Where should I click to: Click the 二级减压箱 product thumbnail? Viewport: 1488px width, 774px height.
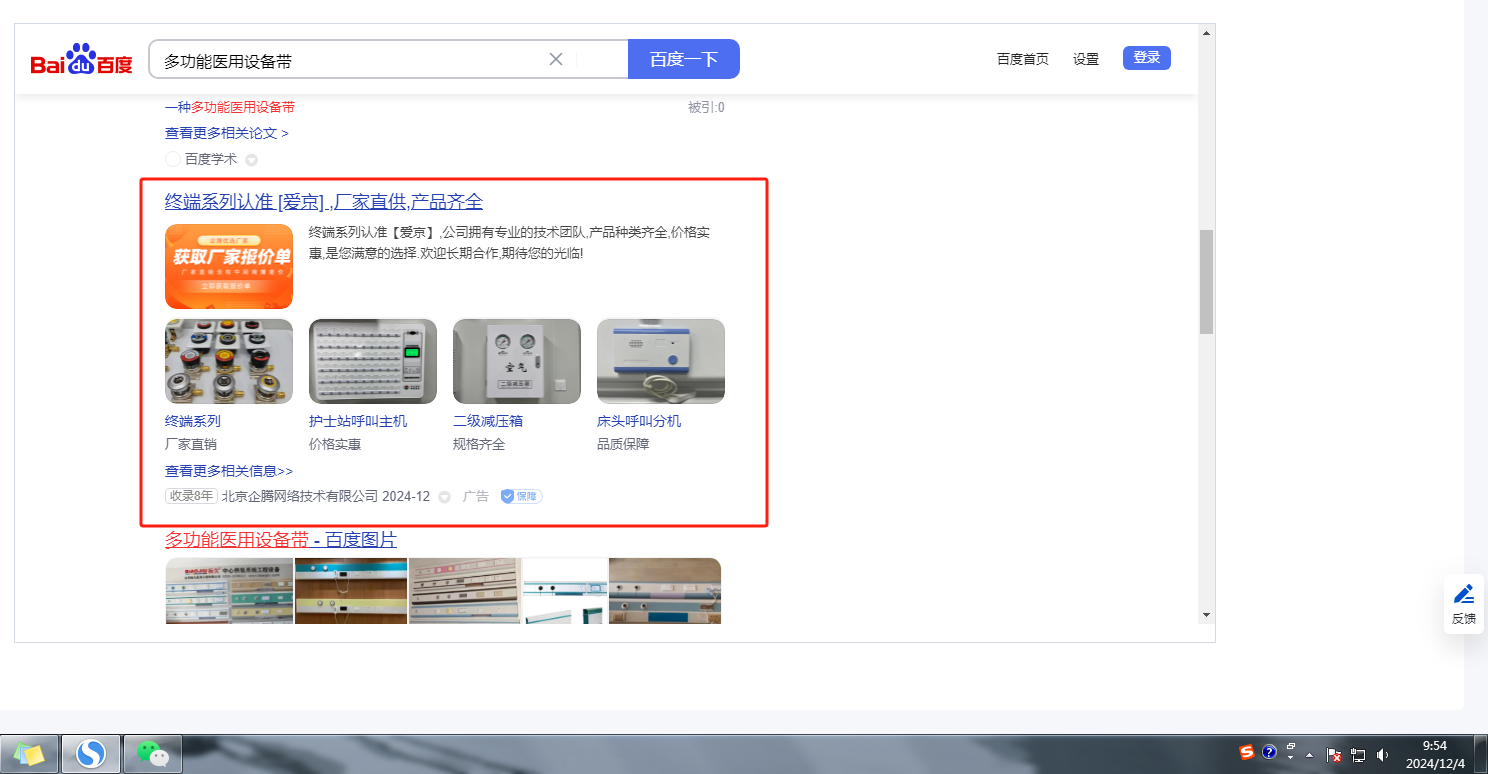(517, 361)
